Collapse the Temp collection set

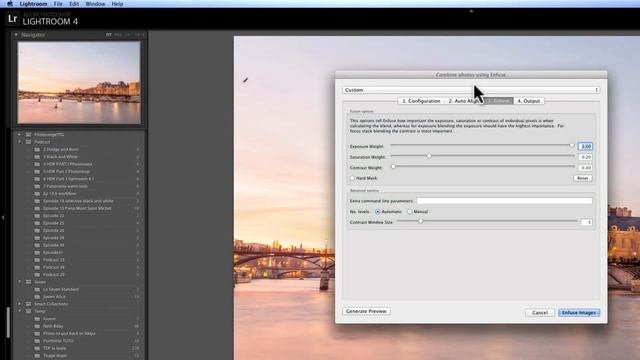tap(19, 311)
